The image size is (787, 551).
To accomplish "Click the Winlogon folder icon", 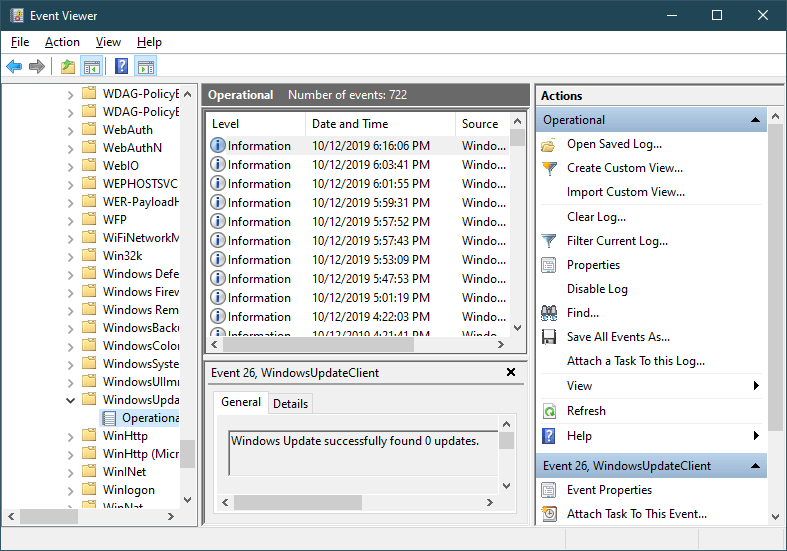I will coord(89,489).
